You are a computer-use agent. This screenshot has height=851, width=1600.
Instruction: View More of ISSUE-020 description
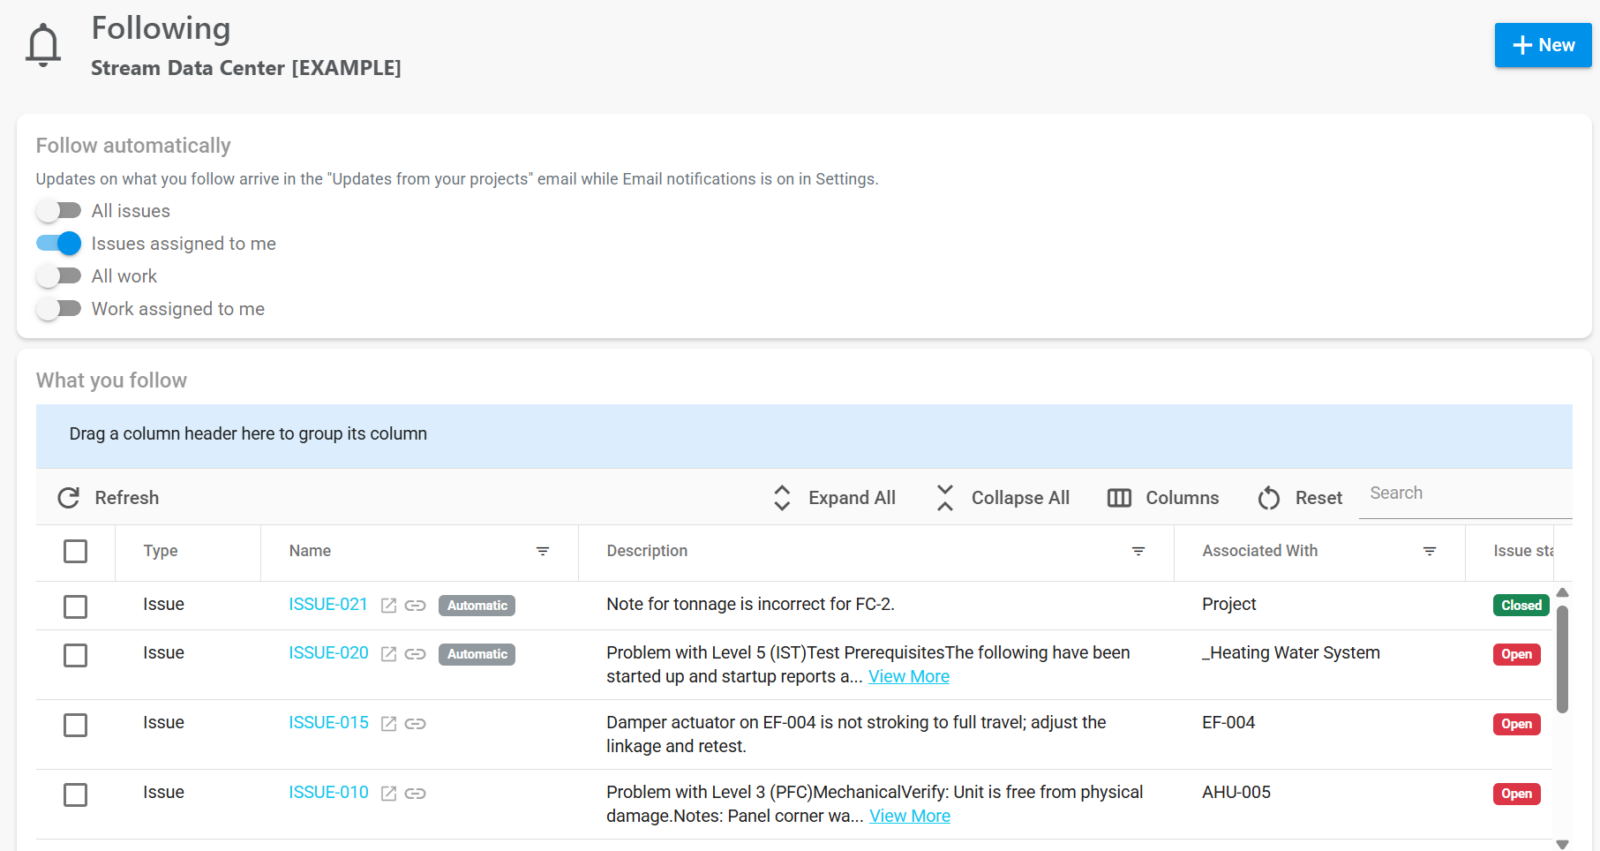[x=909, y=677]
